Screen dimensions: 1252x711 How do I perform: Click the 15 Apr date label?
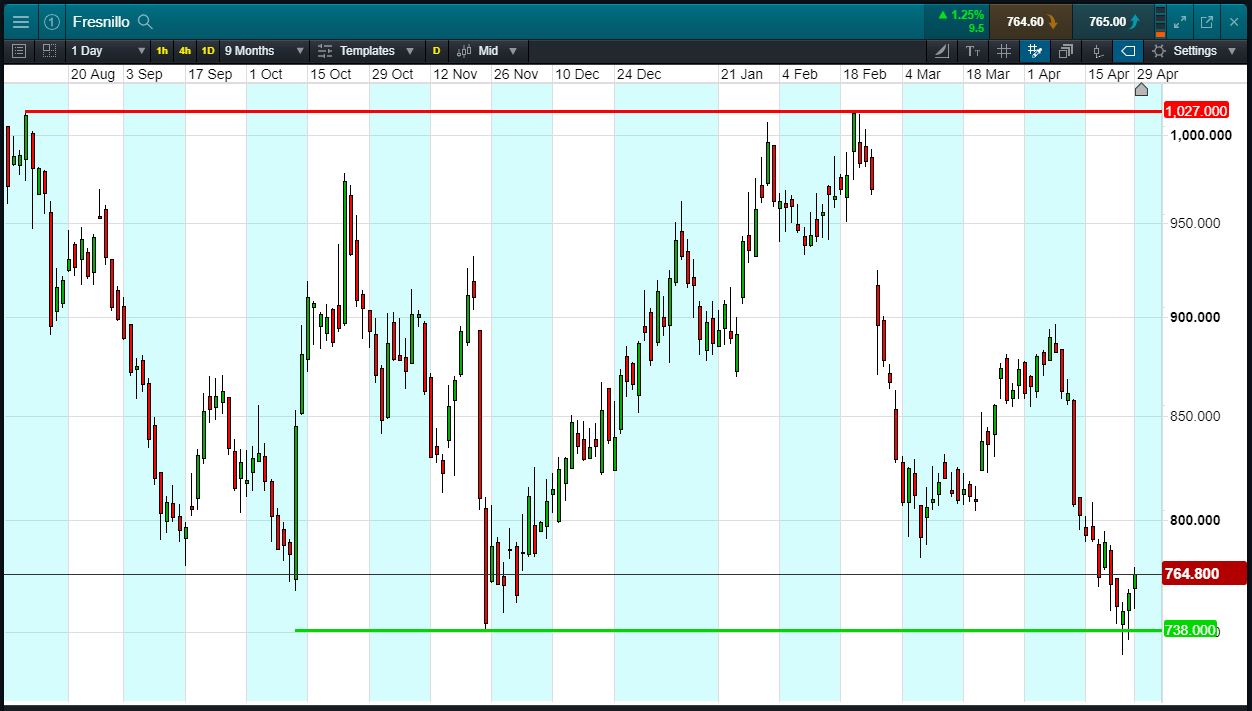[x=1109, y=74]
